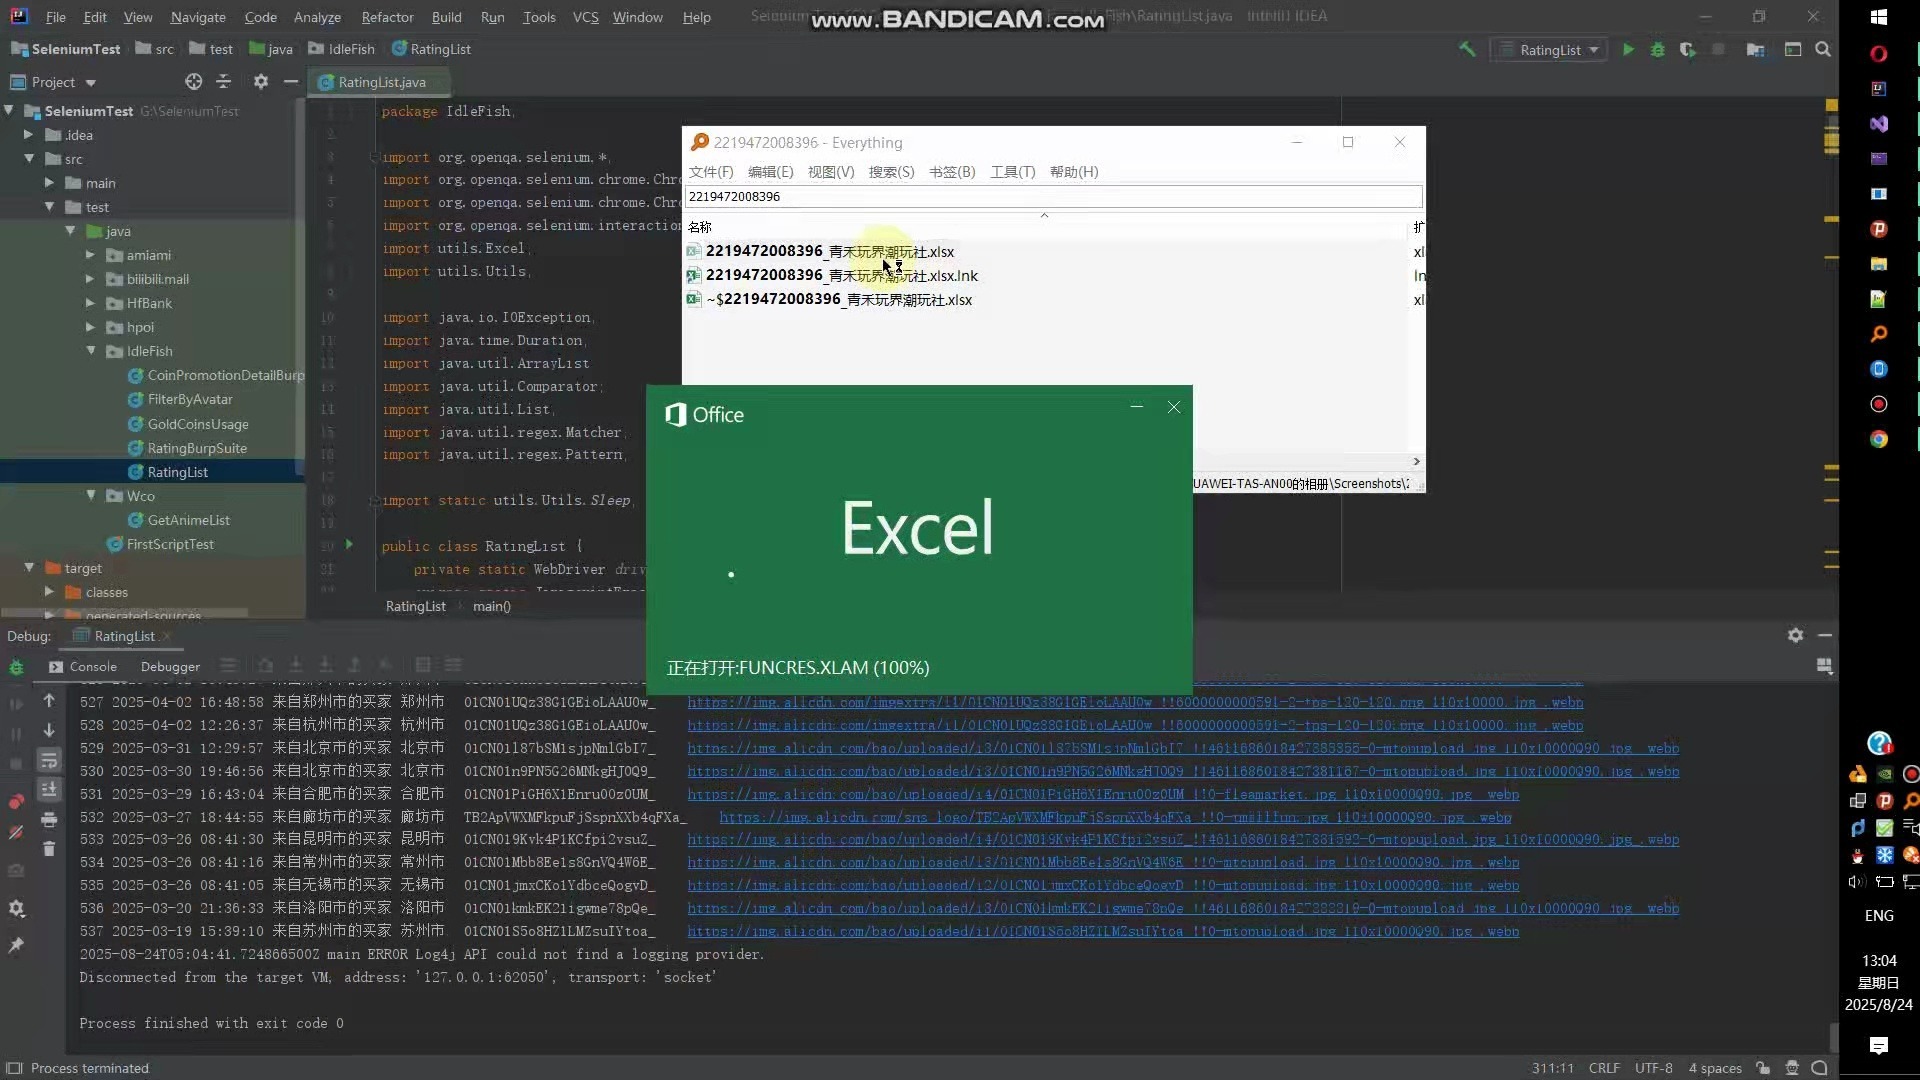Rerun debug with the green bug icon

point(16,667)
